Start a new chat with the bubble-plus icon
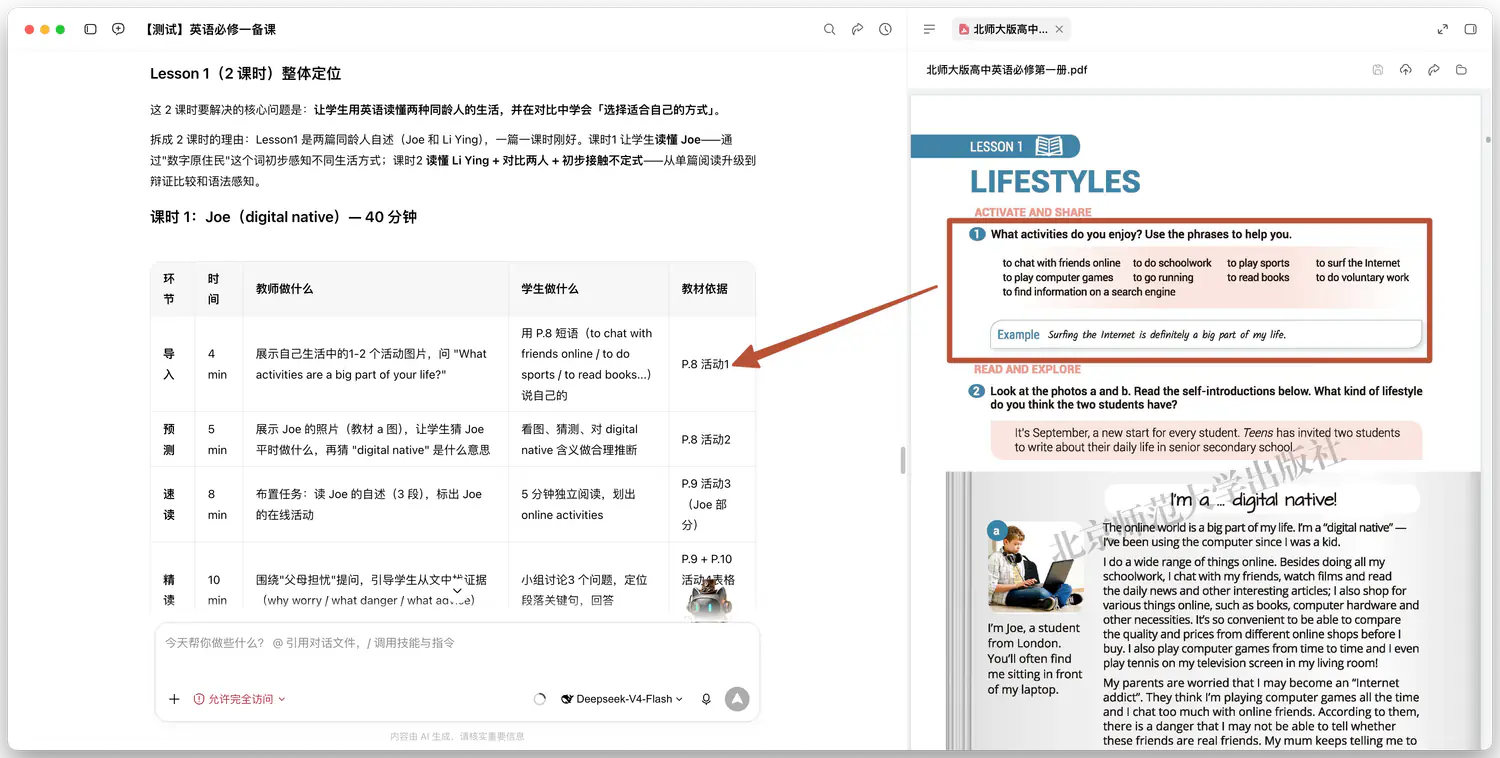Image resolution: width=1500 pixels, height=758 pixels. [118, 30]
